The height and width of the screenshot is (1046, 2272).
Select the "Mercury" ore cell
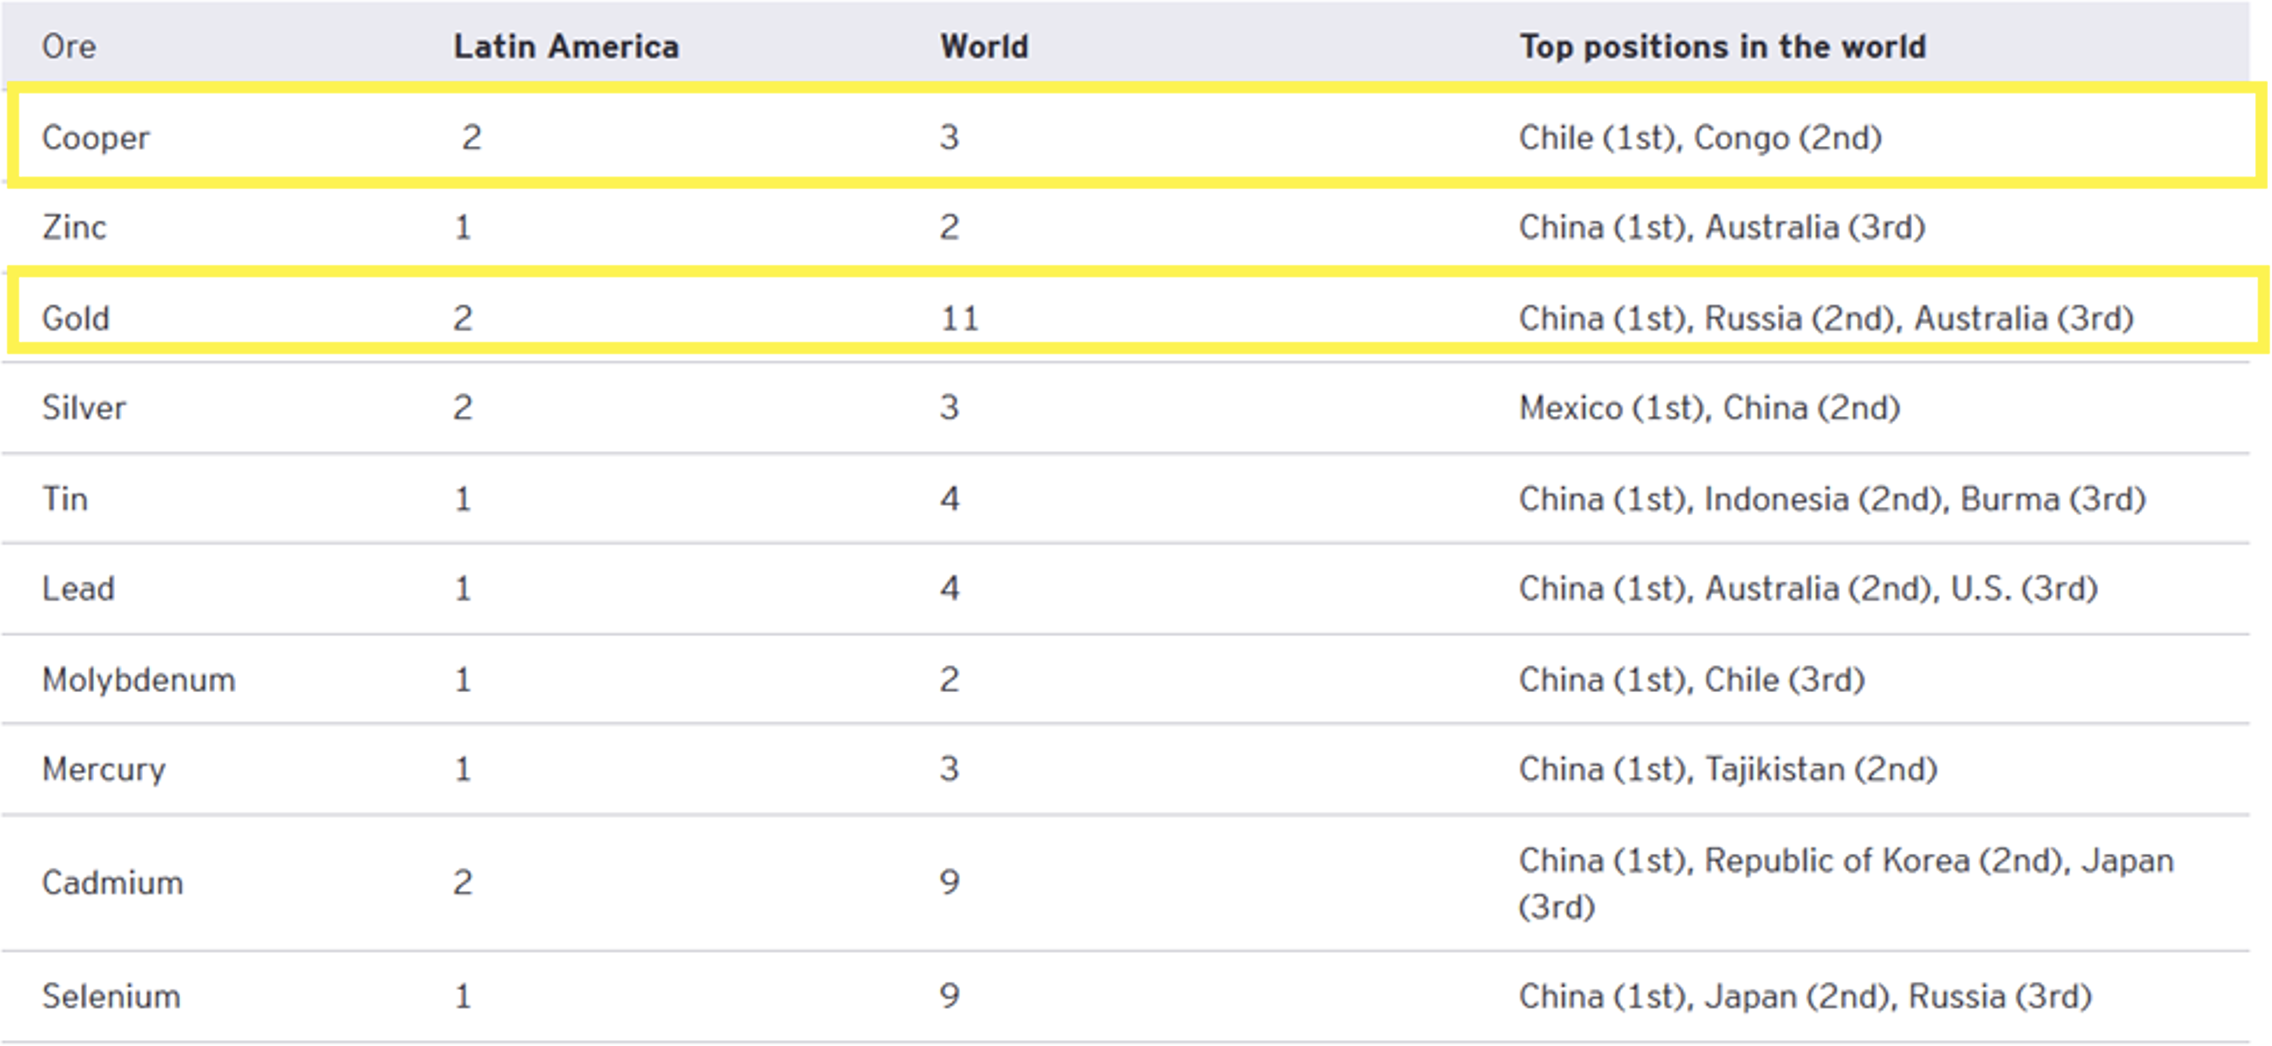[104, 769]
